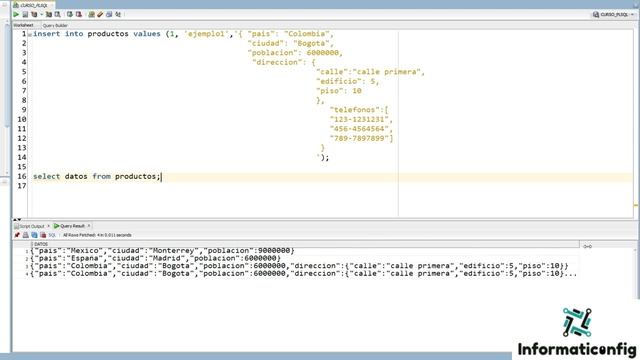The width and height of the screenshot is (640, 360).
Task: Select the Query Result tab
Action: pos(69,226)
